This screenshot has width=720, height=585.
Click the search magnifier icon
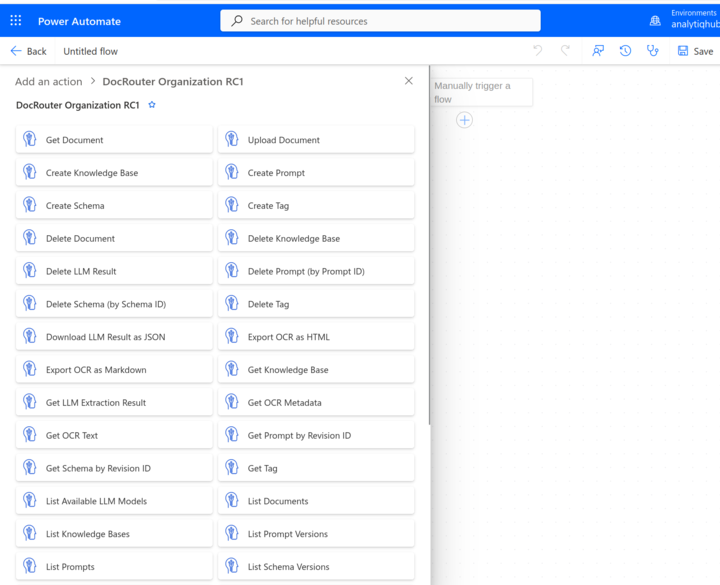pyautogui.click(x=237, y=21)
